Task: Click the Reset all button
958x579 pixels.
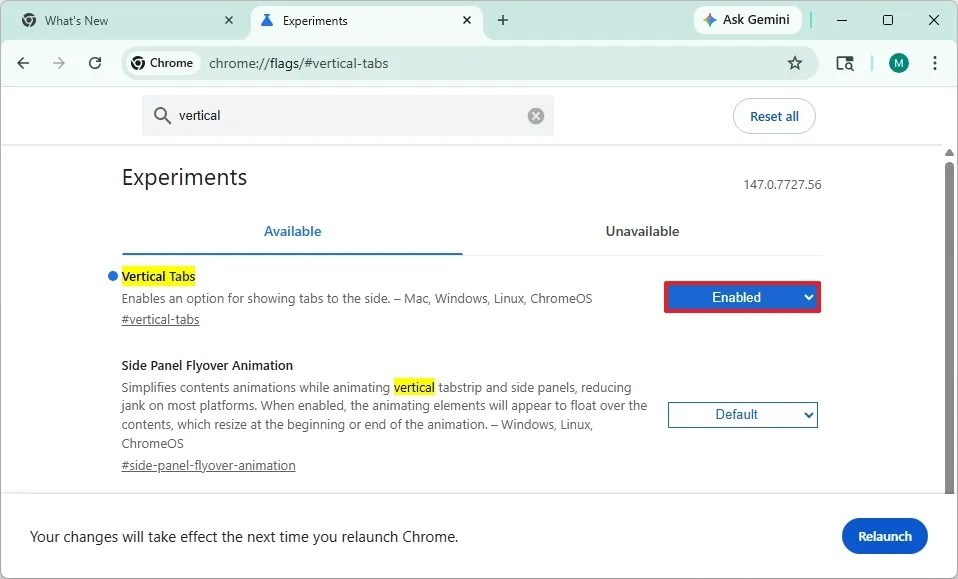Action: [774, 115]
